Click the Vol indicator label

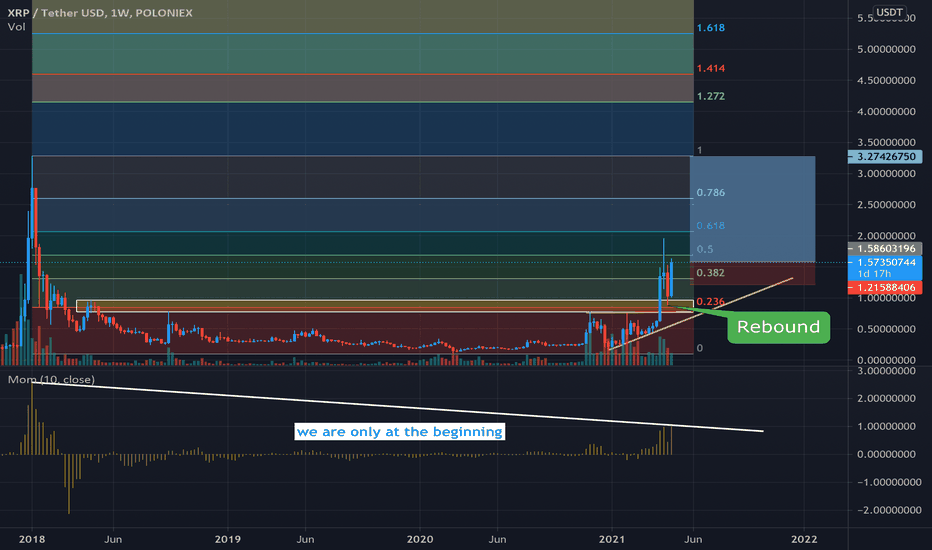(x=17, y=27)
